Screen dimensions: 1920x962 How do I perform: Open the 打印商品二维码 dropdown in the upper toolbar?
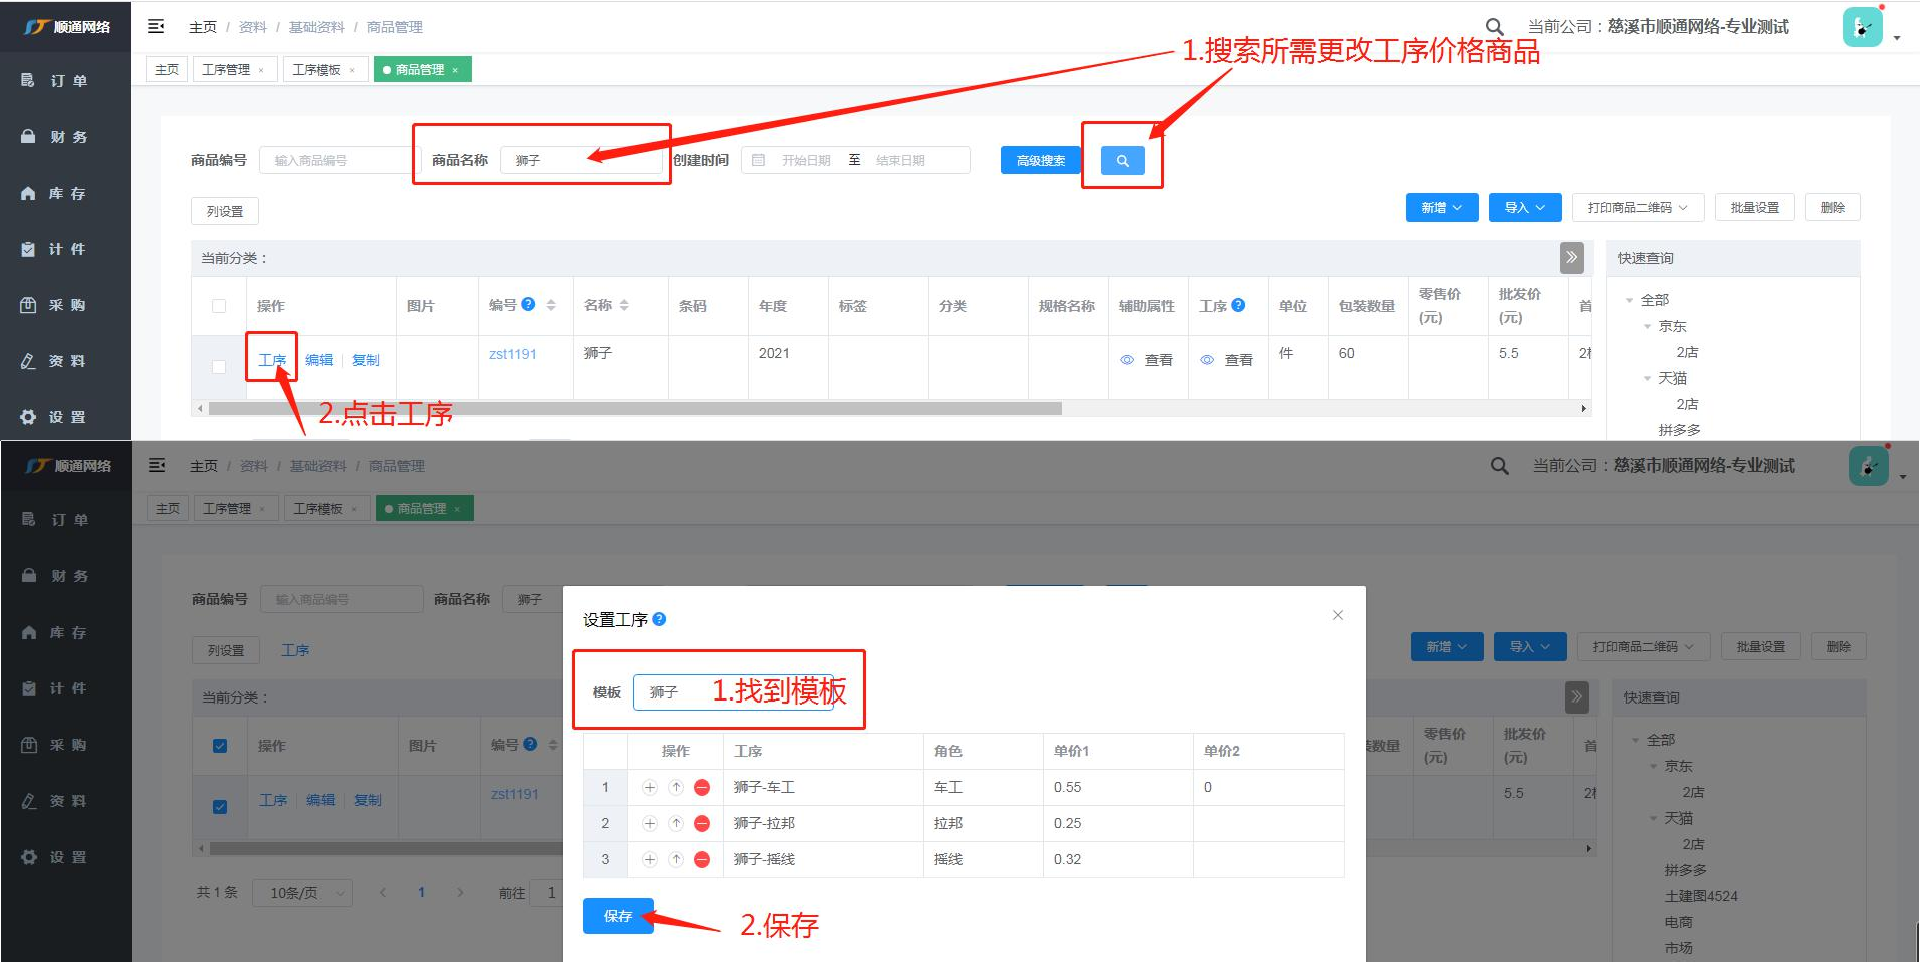click(1637, 208)
